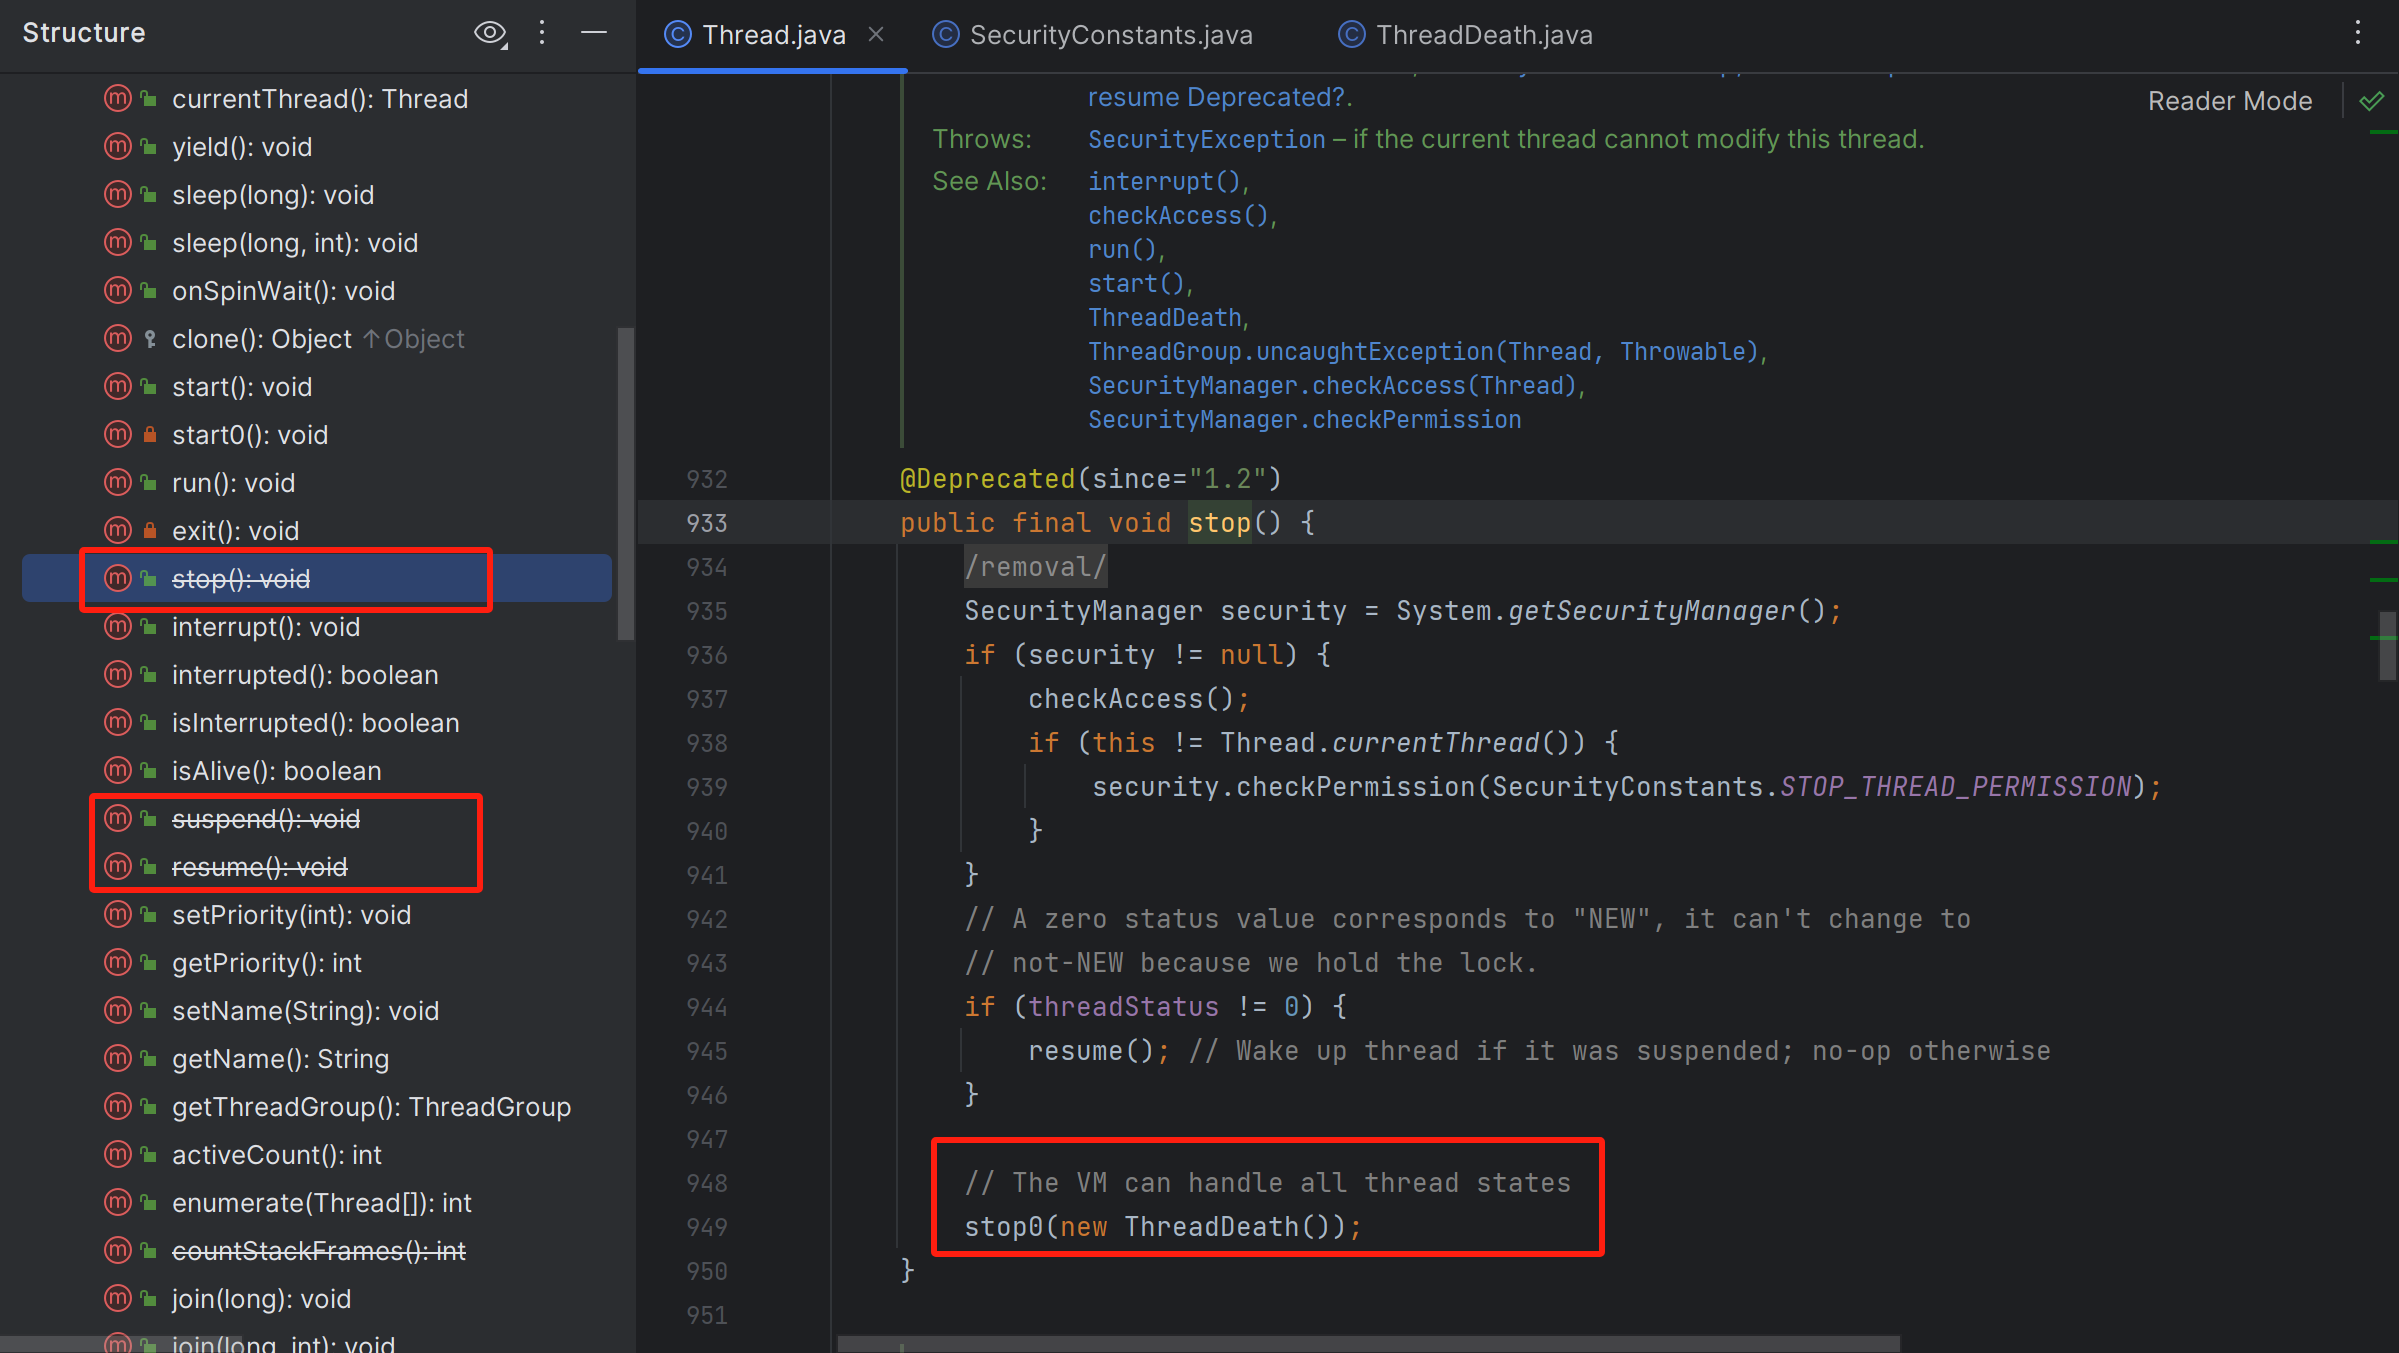
Task: Open SecurityException link in Throws section
Action: point(1206,139)
